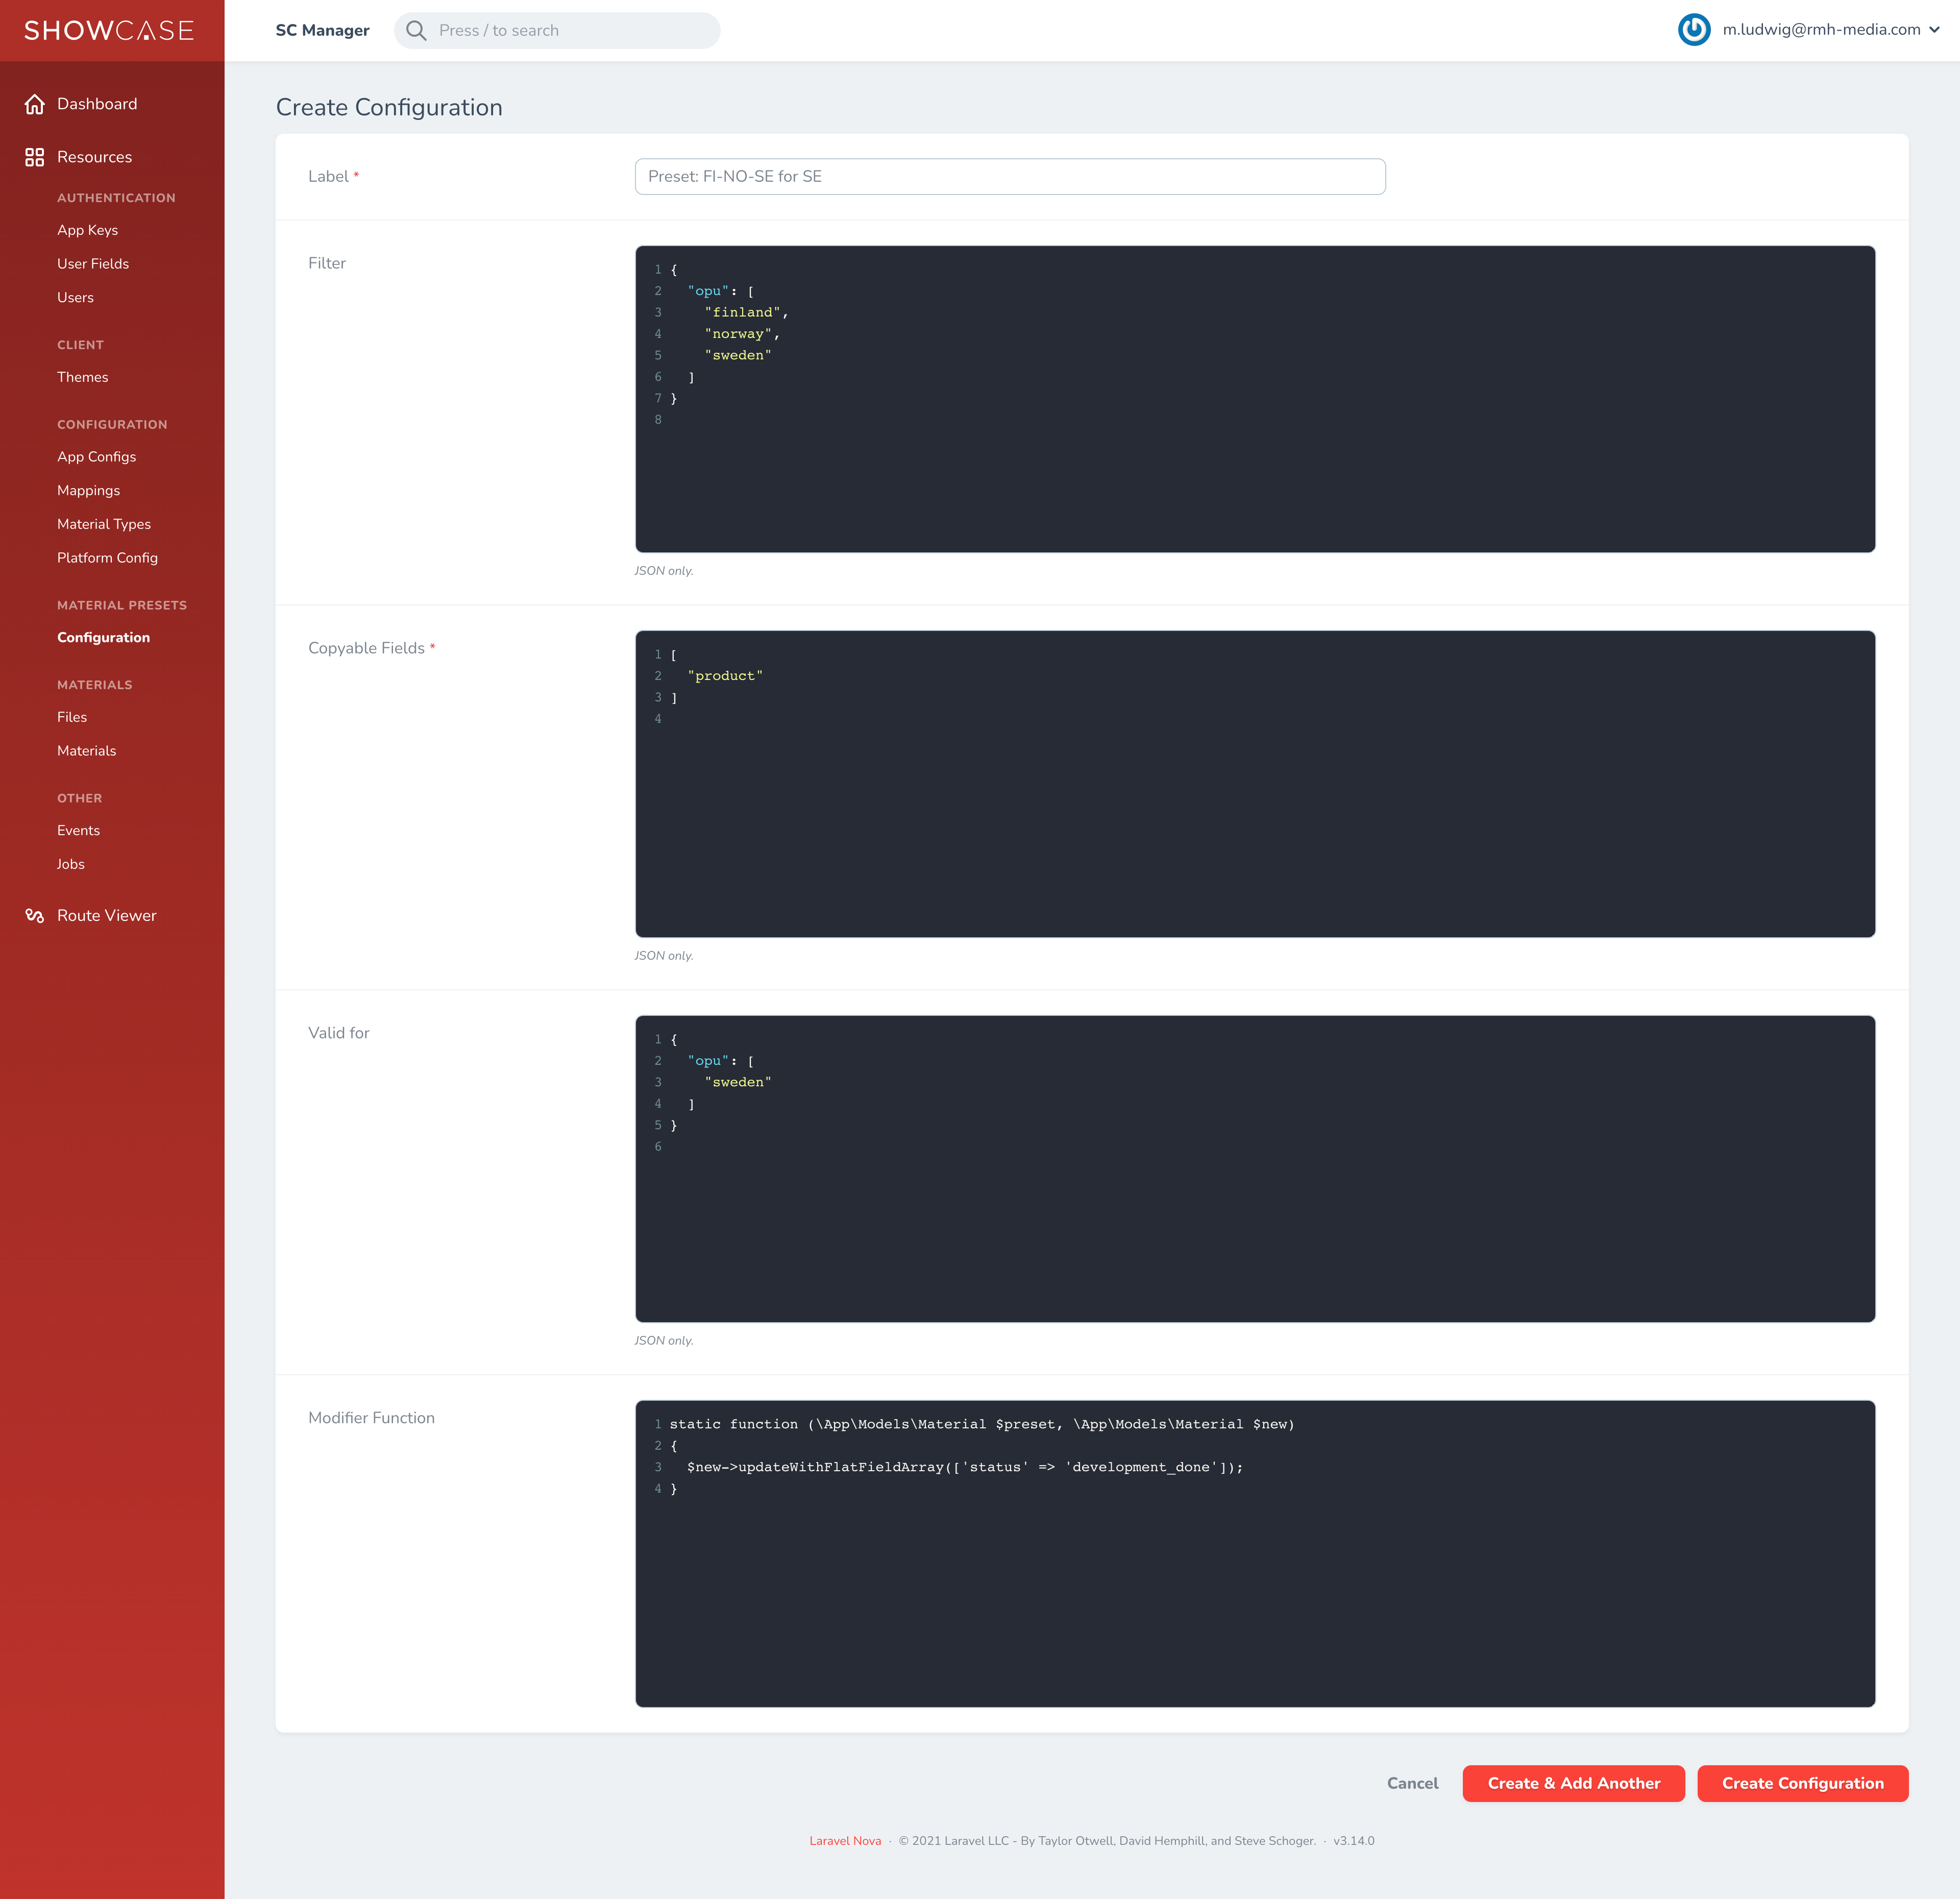The height and width of the screenshot is (1899, 1960).
Task: Go to User Fields
Action: [x=93, y=264]
